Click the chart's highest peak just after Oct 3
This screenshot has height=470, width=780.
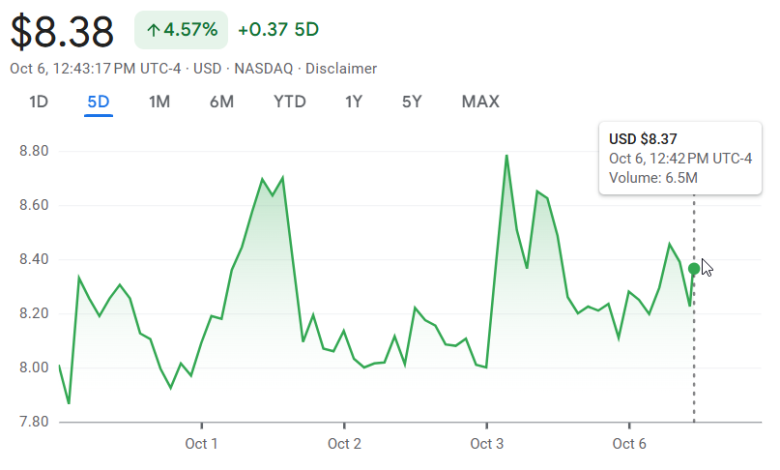click(507, 156)
